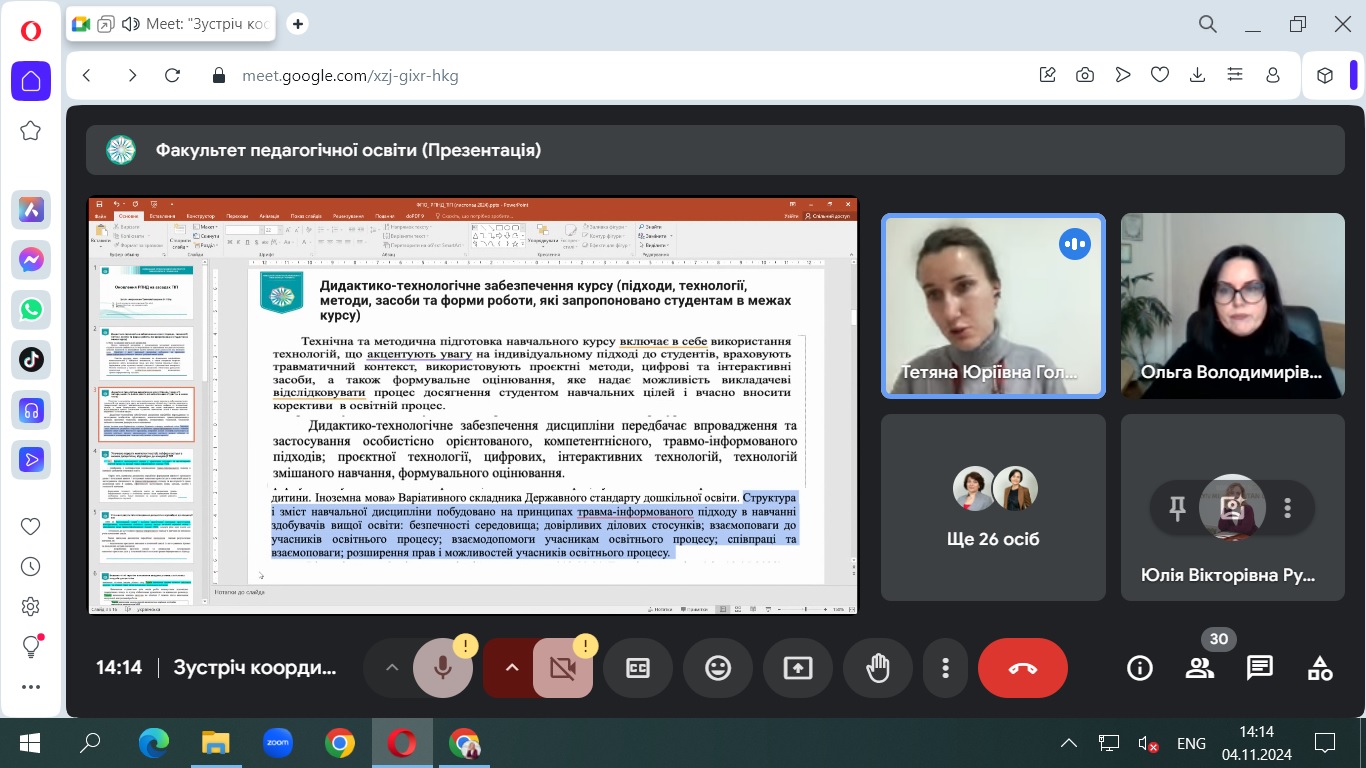Viewport: 1366px width, 768px height.
Task: Click the Present now share screen icon
Action: [798, 667]
